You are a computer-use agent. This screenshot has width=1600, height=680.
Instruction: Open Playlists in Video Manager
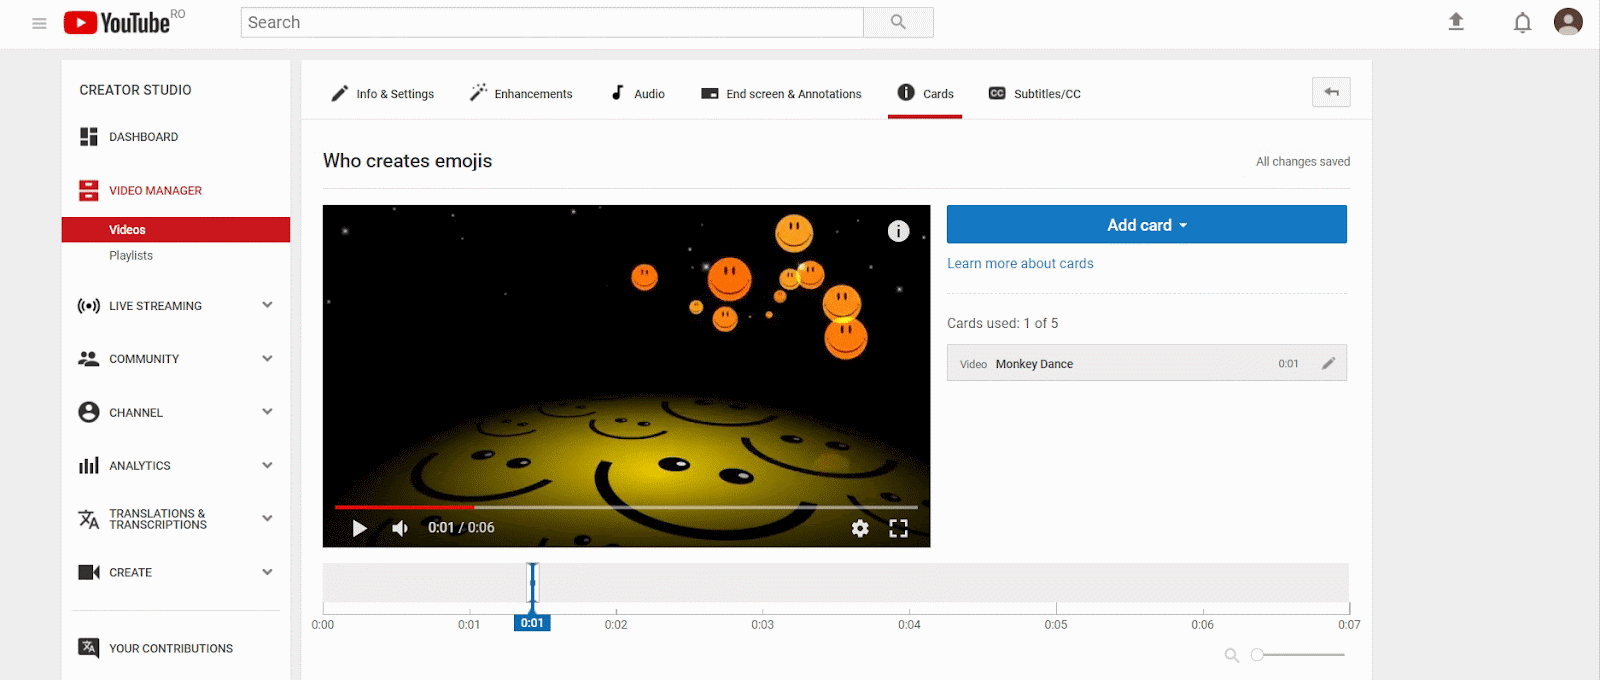coord(131,256)
